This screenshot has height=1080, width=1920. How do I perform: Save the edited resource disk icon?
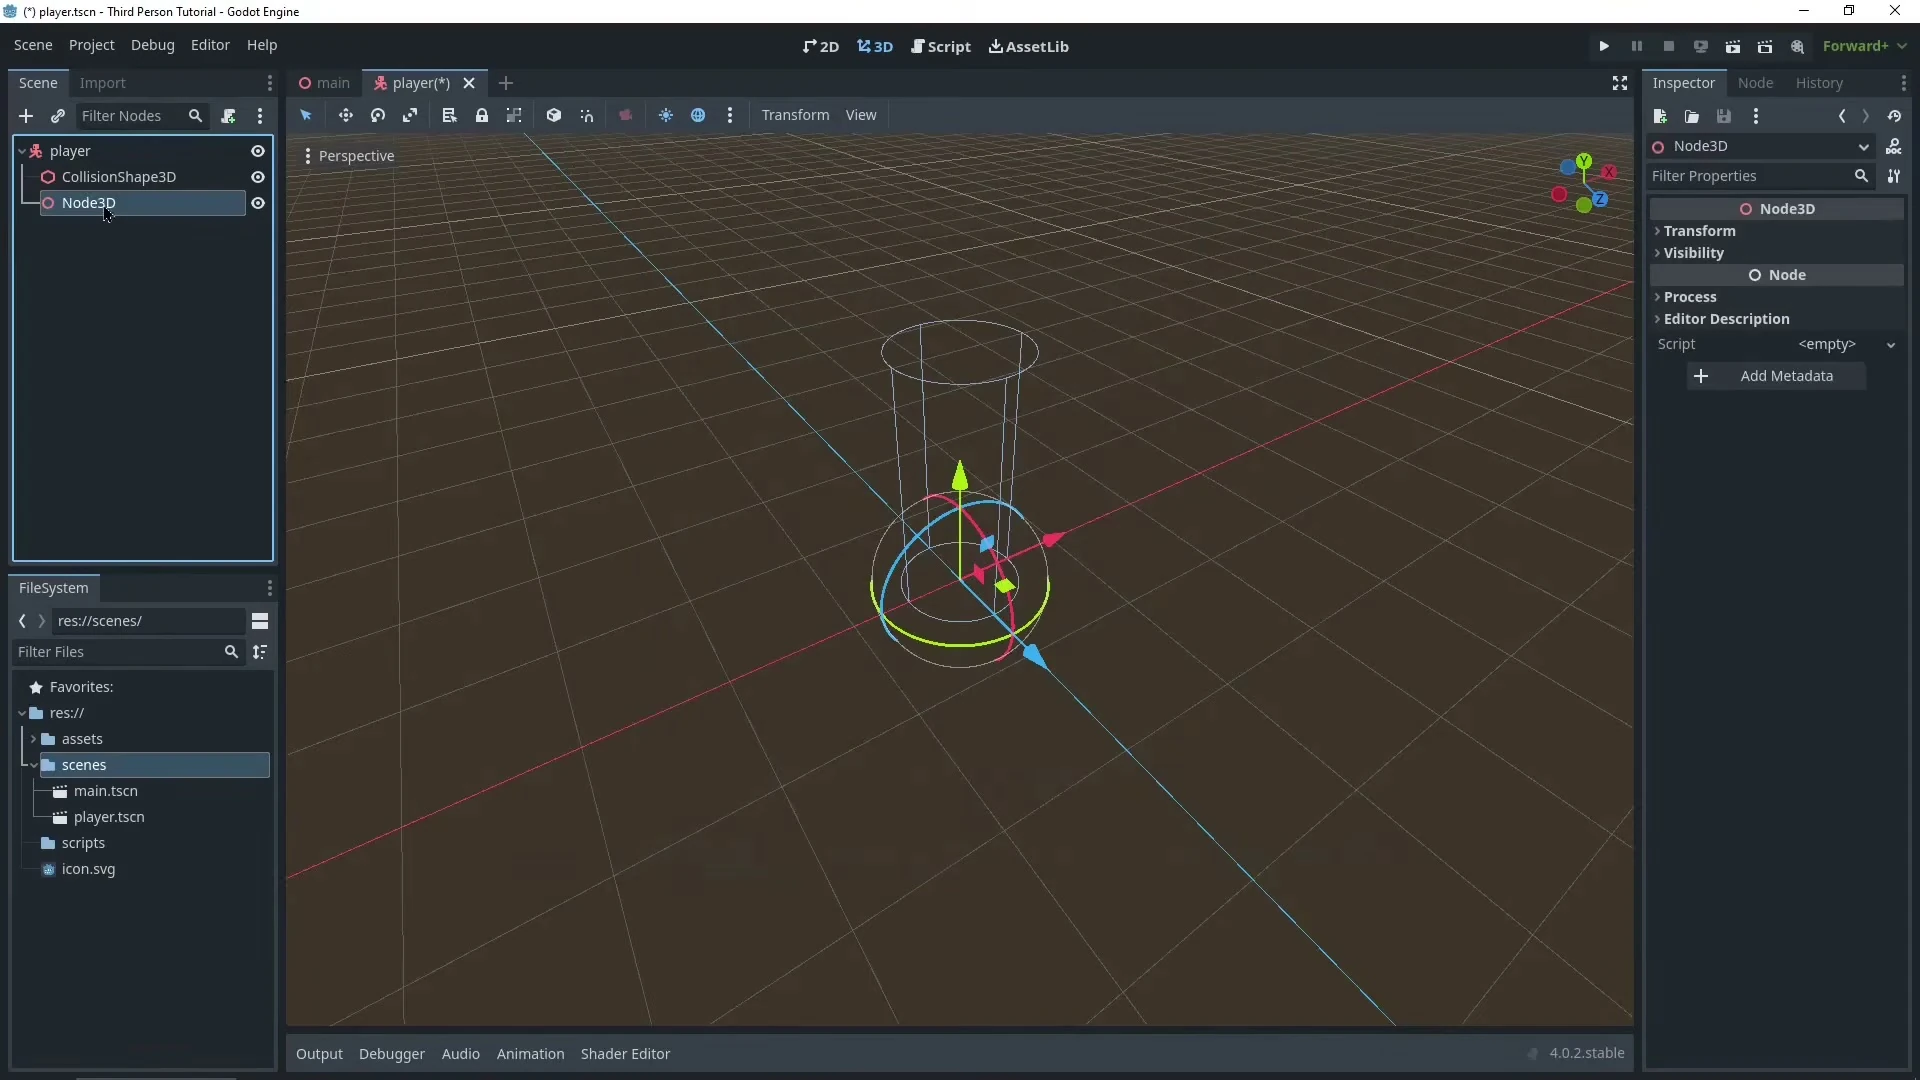[x=1724, y=116]
